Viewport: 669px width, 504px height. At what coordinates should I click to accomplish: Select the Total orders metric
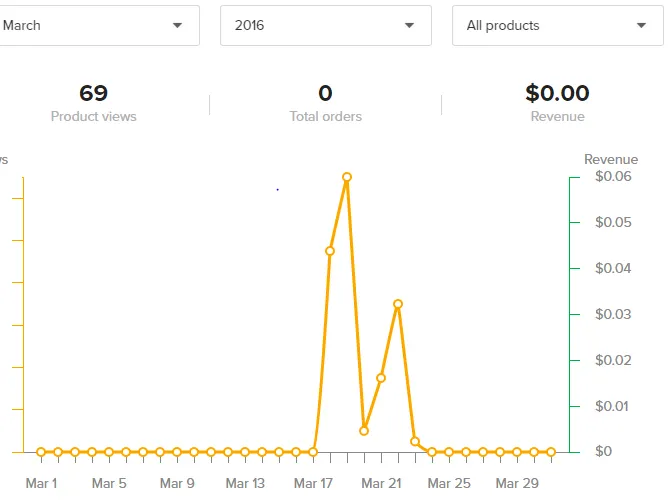point(325,103)
